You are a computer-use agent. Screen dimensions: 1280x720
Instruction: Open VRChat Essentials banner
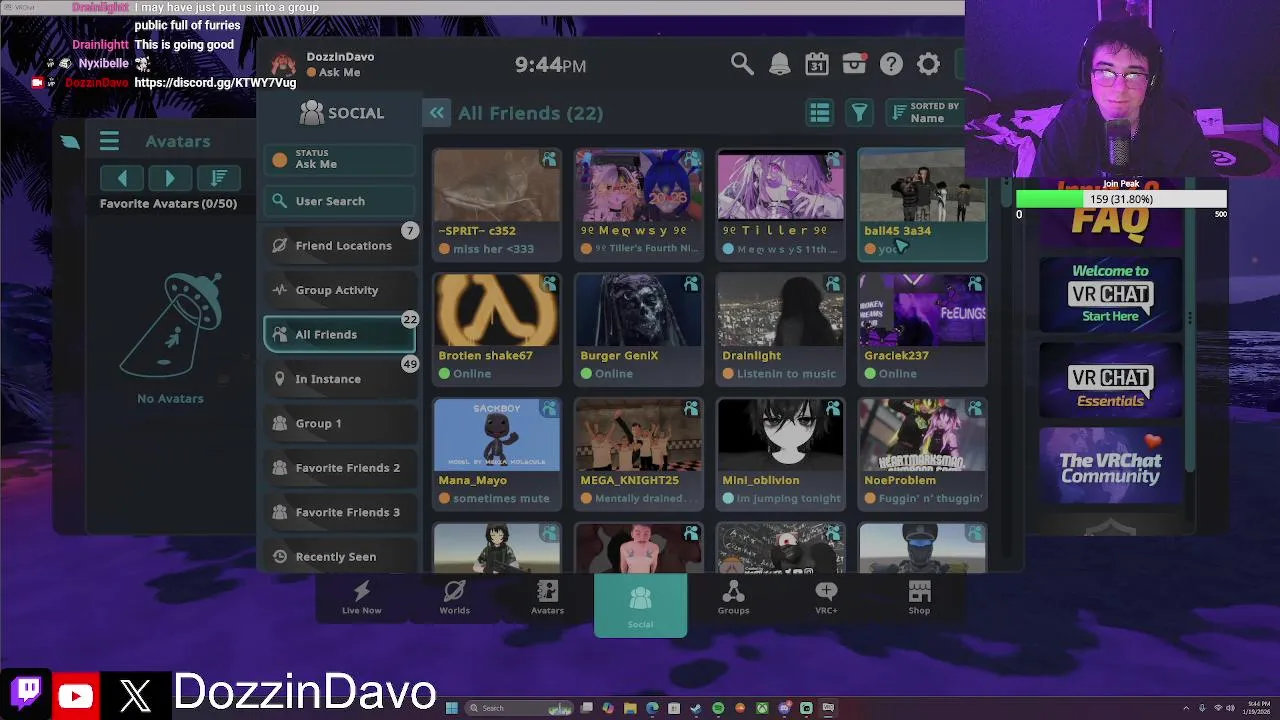[1110, 380]
